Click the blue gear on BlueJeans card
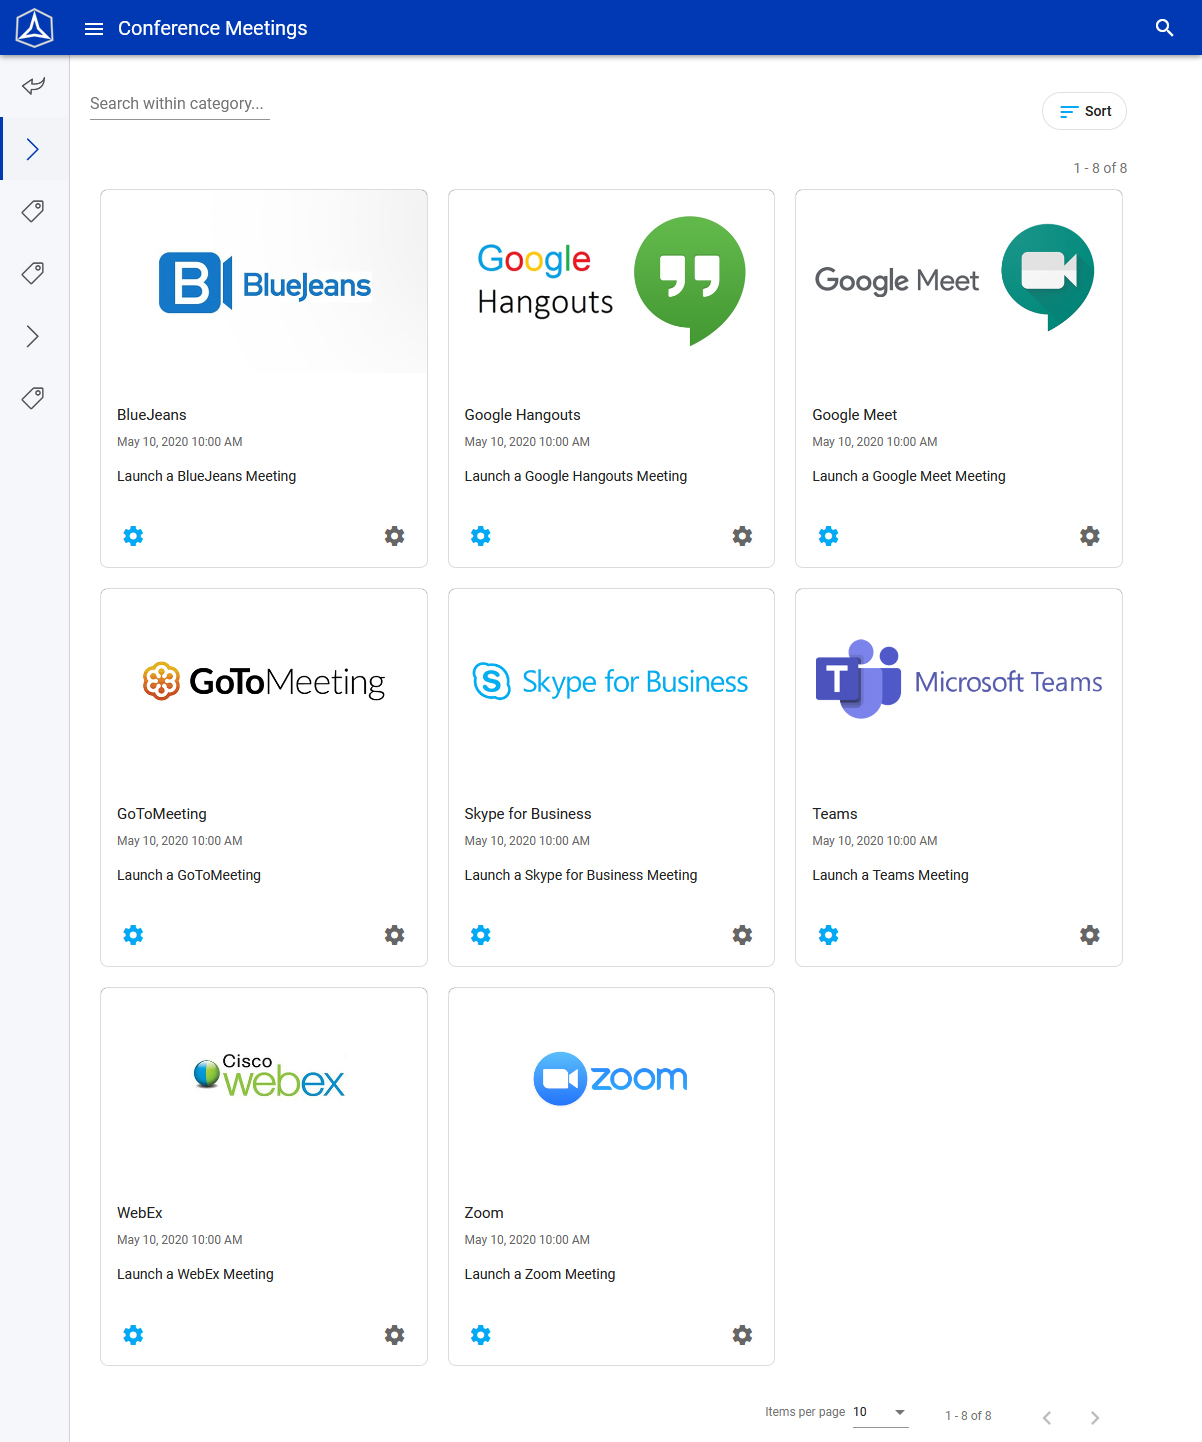Image resolution: width=1202 pixels, height=1442 pixels. (133, 536)
